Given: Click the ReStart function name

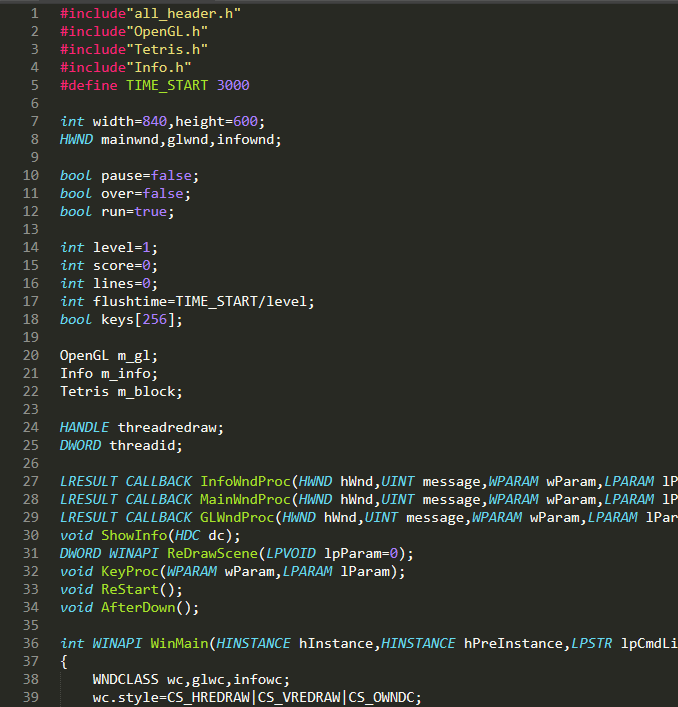Looking at the screenshot, I should click(130, 590).
